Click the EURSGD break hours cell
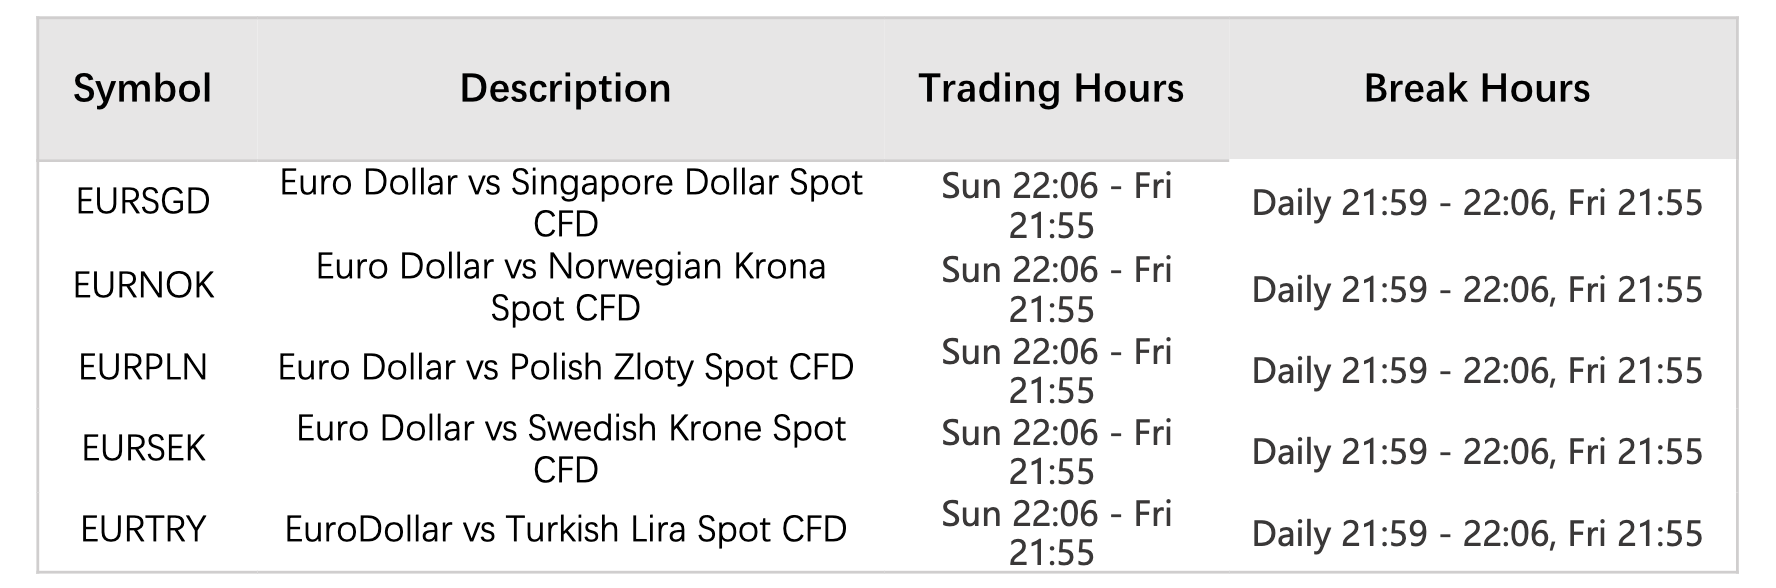 [1476, 204]
